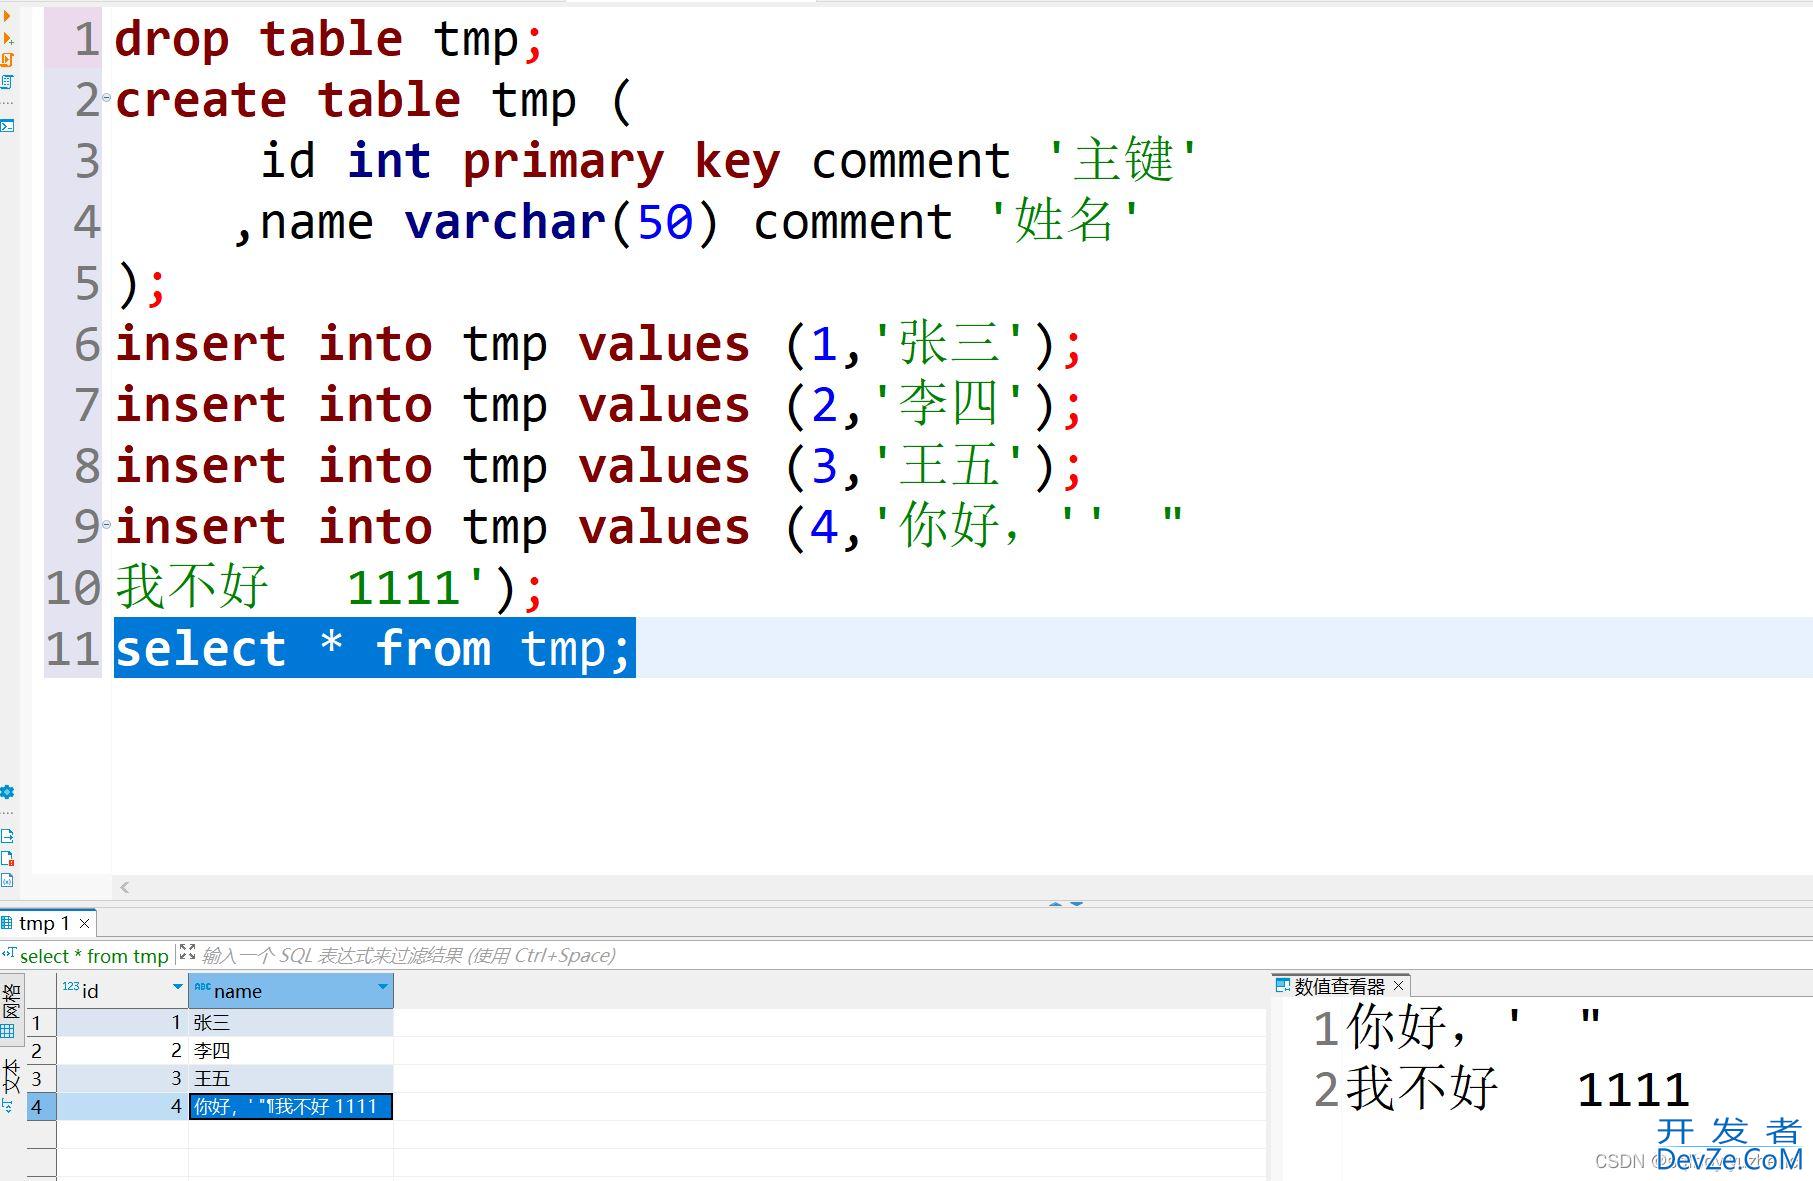Image resolution: width=1813 pixels, height=1181 pixels.
Task: Open editor settings gear icon
Action: [x=7, y=792]
